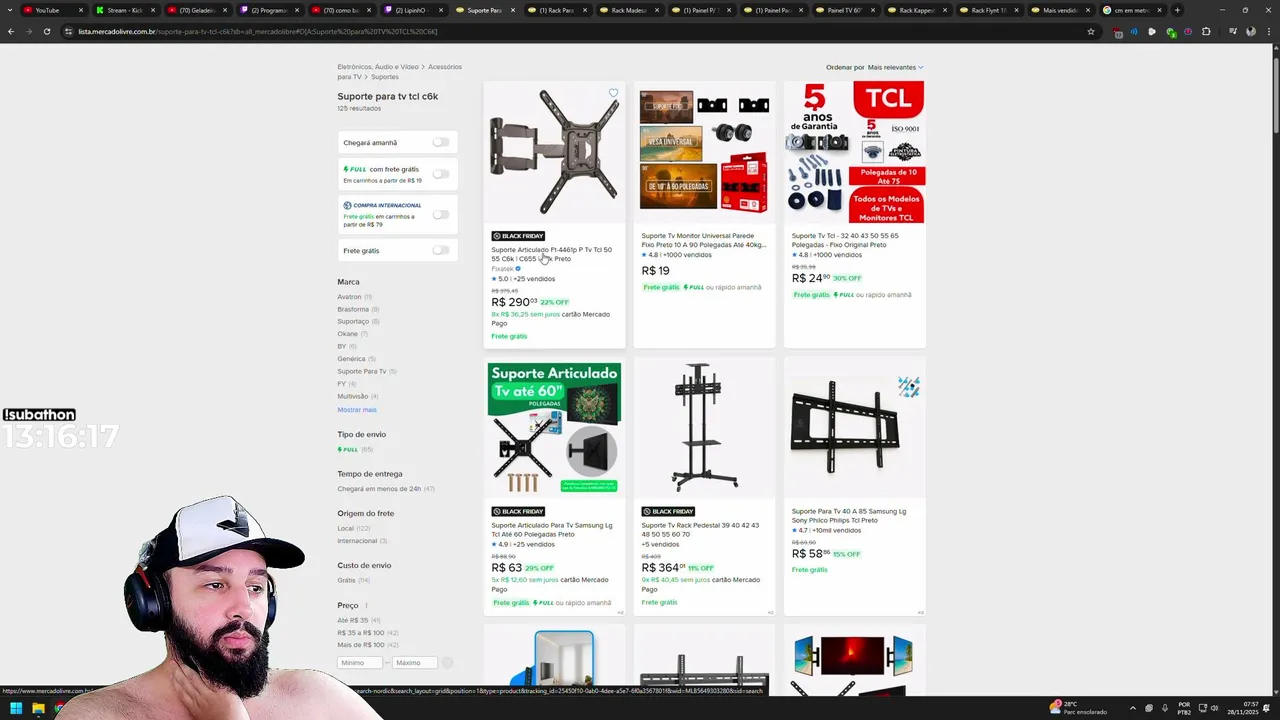
Task: Open File Explorer from the taskbar
Action: (38, 709)
